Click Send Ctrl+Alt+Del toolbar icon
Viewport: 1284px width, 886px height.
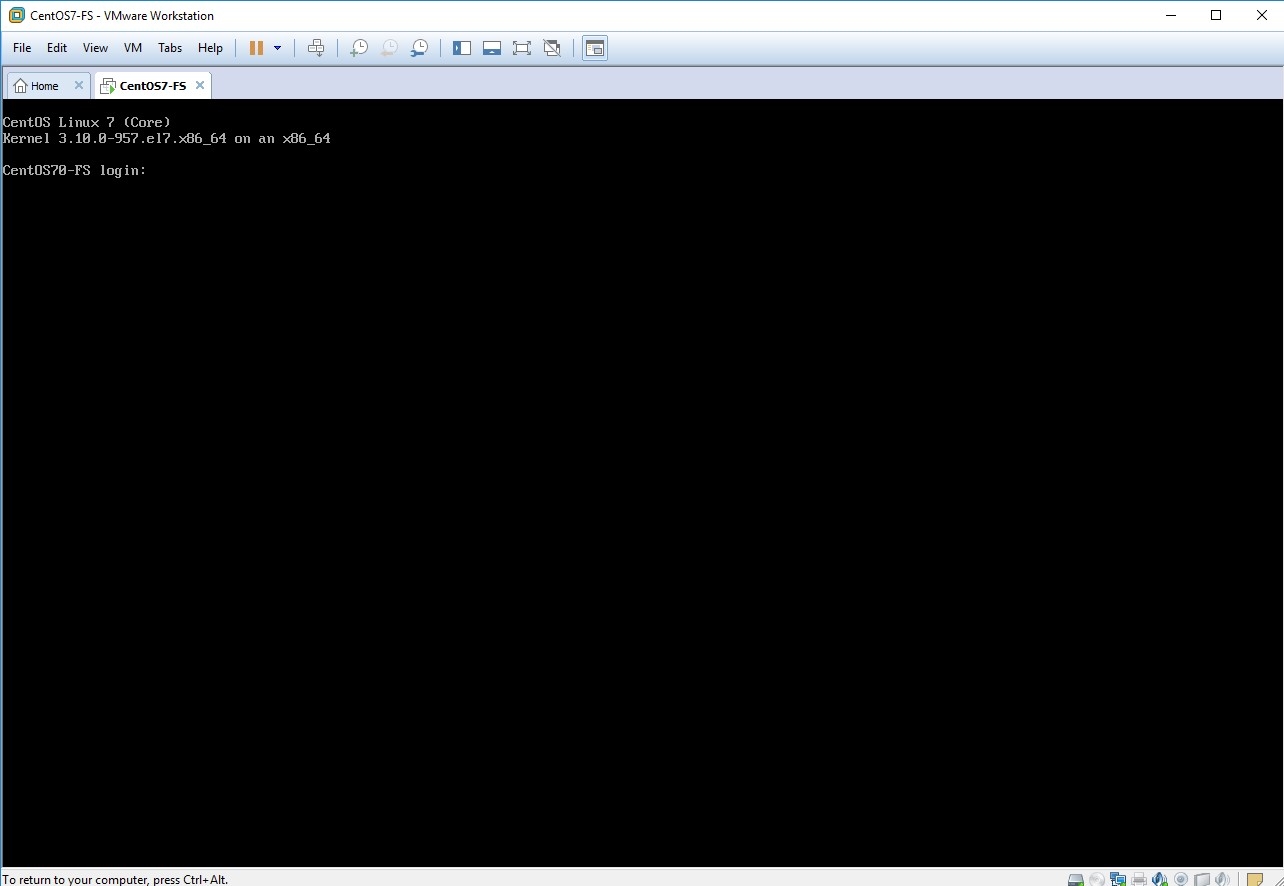point(316,48)
